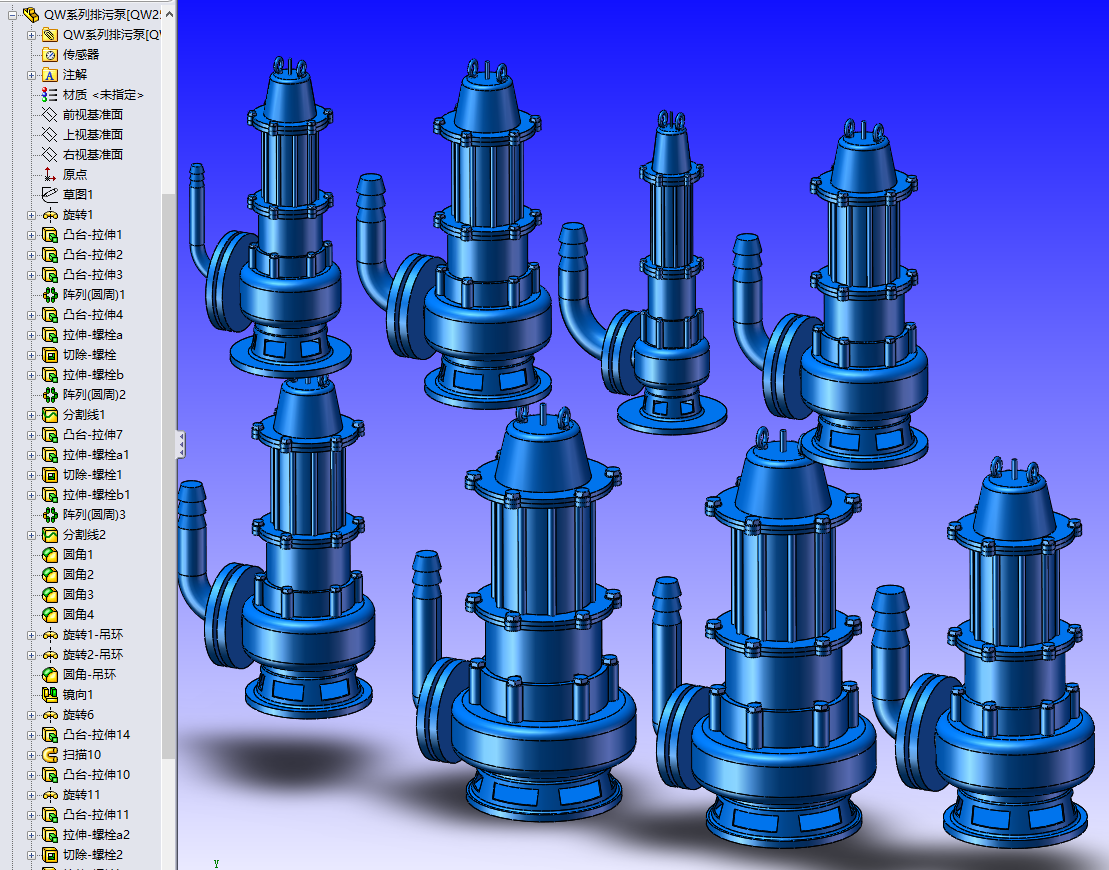Click the 旋转11 revolve icon
Viewport: 1109px width, 870px height.
coord(50,795)
